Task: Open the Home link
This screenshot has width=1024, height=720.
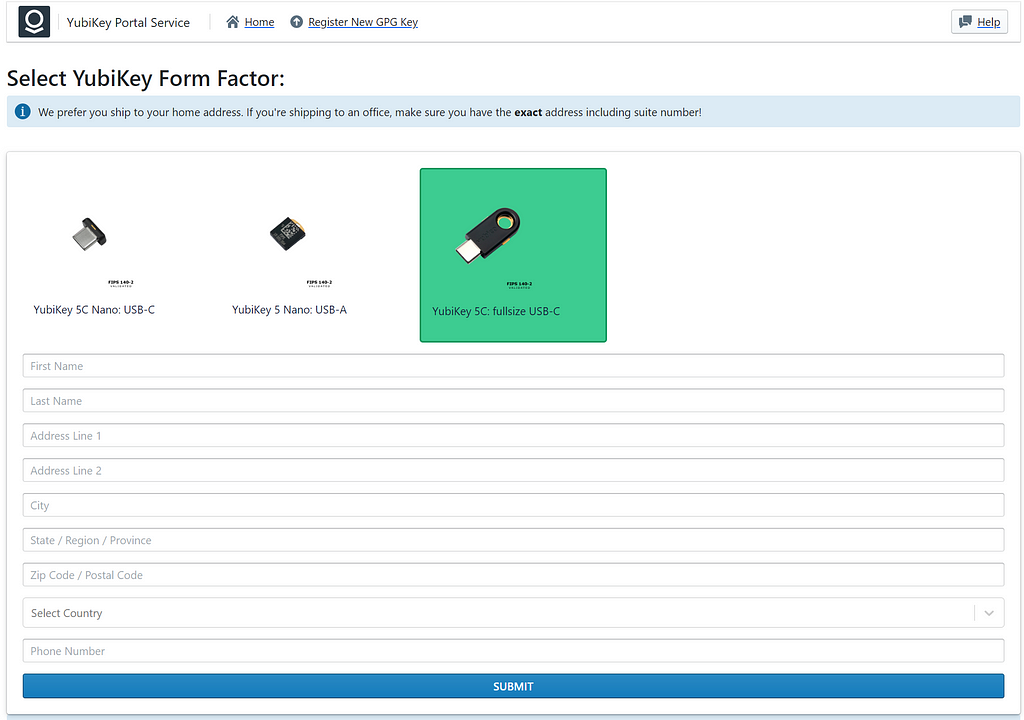Action: pyautogui.click(x=259, y=22)
